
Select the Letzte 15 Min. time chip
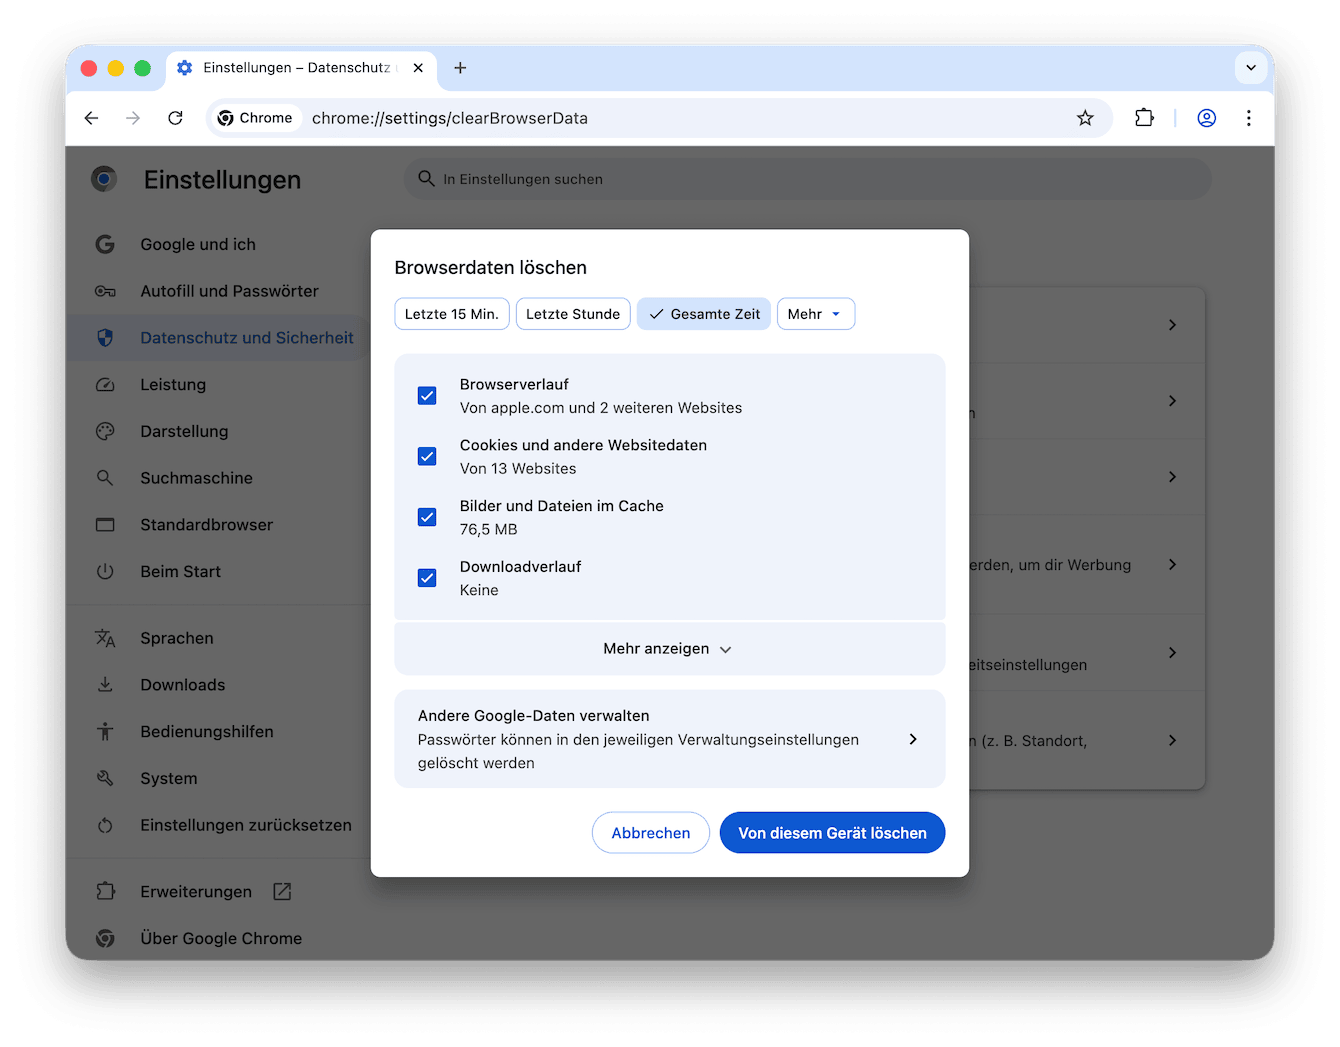click(451, 313)
